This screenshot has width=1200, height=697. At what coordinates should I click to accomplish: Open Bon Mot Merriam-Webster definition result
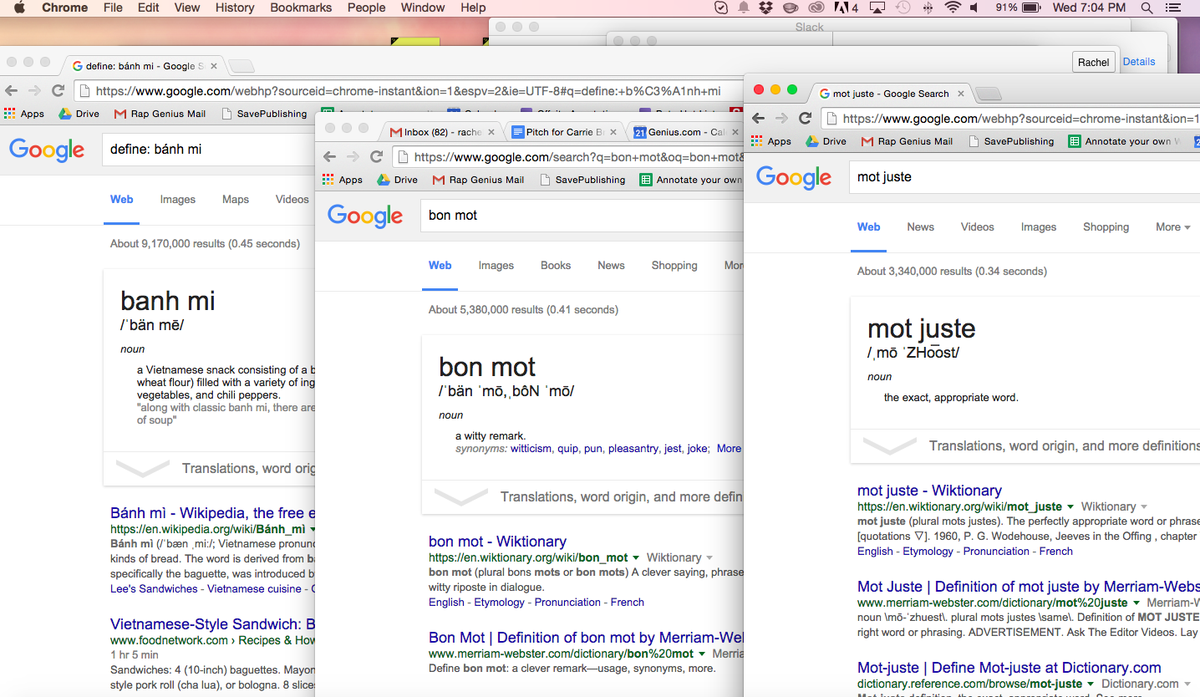pyautogui.click(x=587, y=637)
